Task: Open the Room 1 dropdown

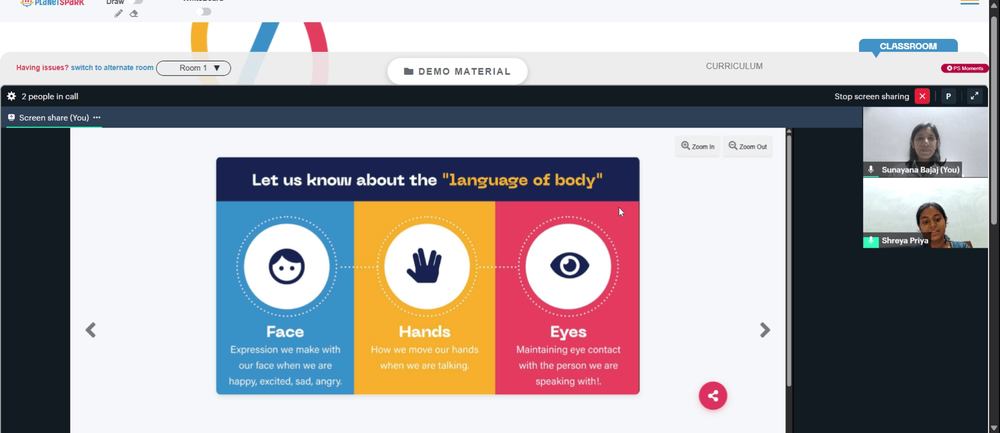Action: 193,68
